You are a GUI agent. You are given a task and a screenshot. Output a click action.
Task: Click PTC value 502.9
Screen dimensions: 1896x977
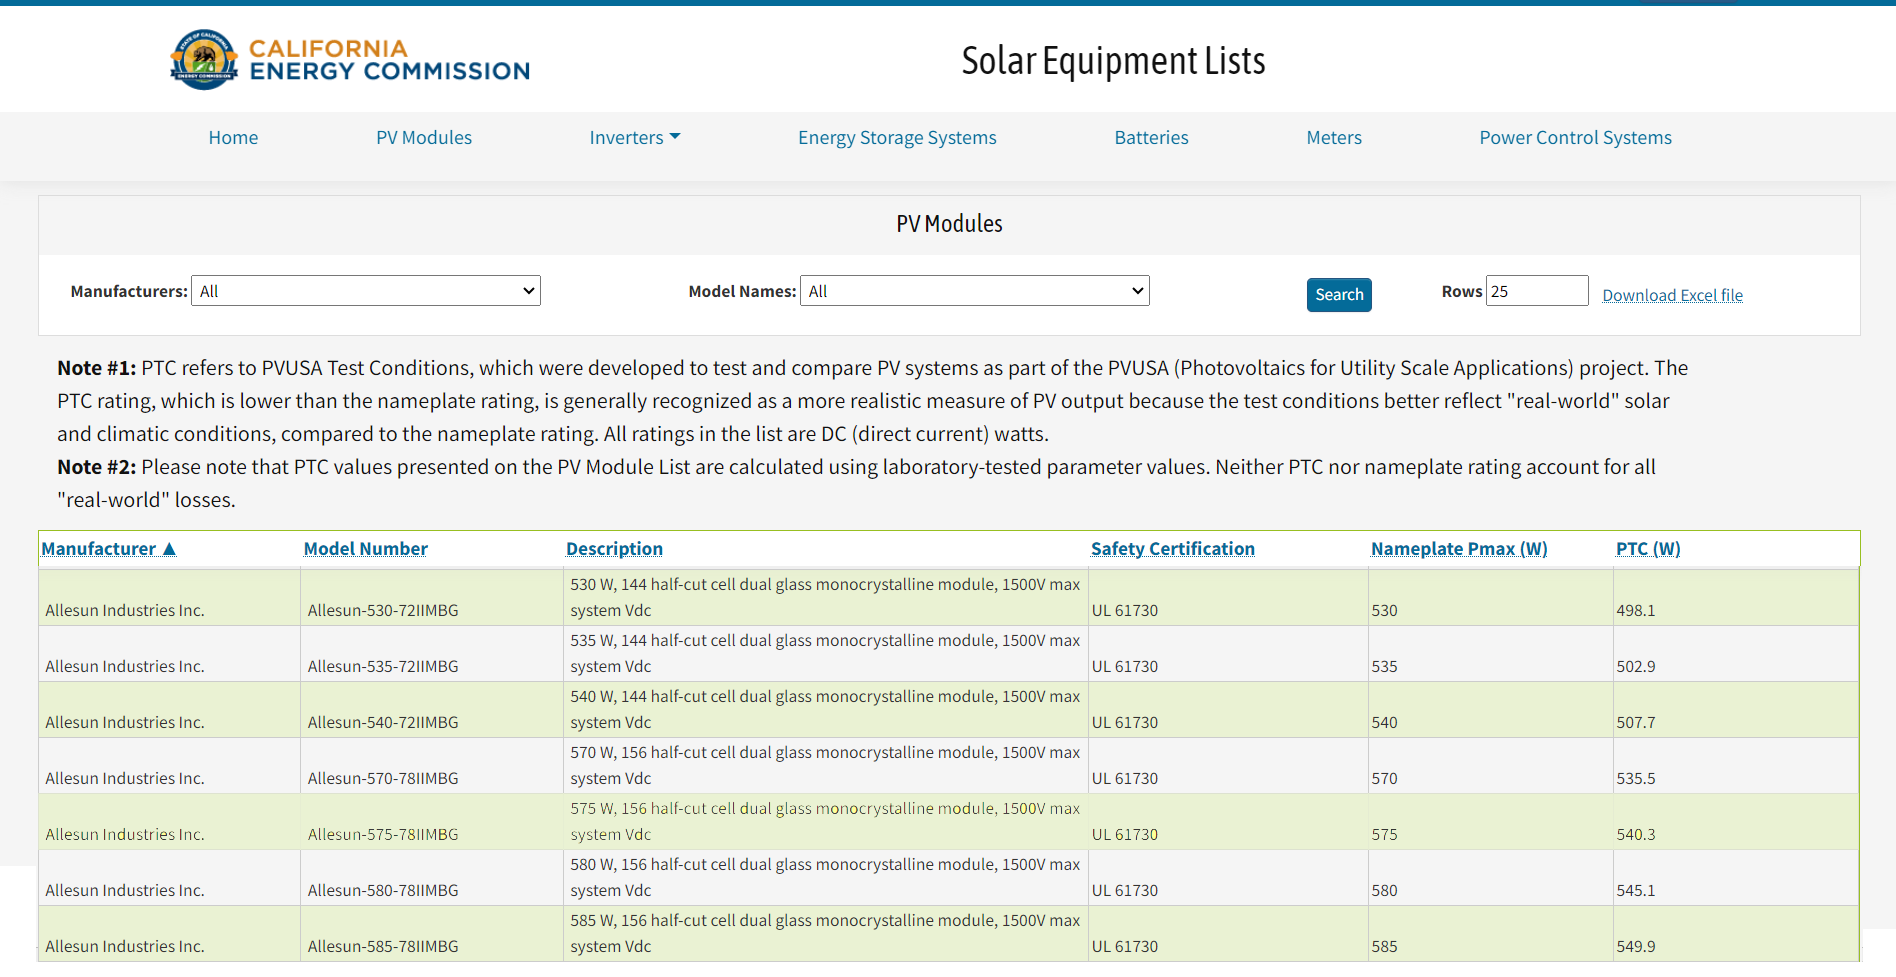1636,666
